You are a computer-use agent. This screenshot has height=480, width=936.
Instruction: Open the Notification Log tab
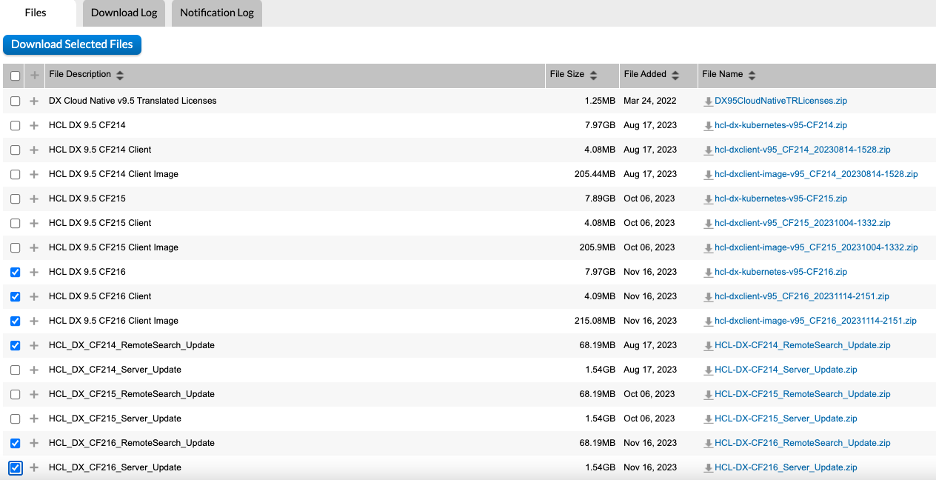click(x=217, y=13)
